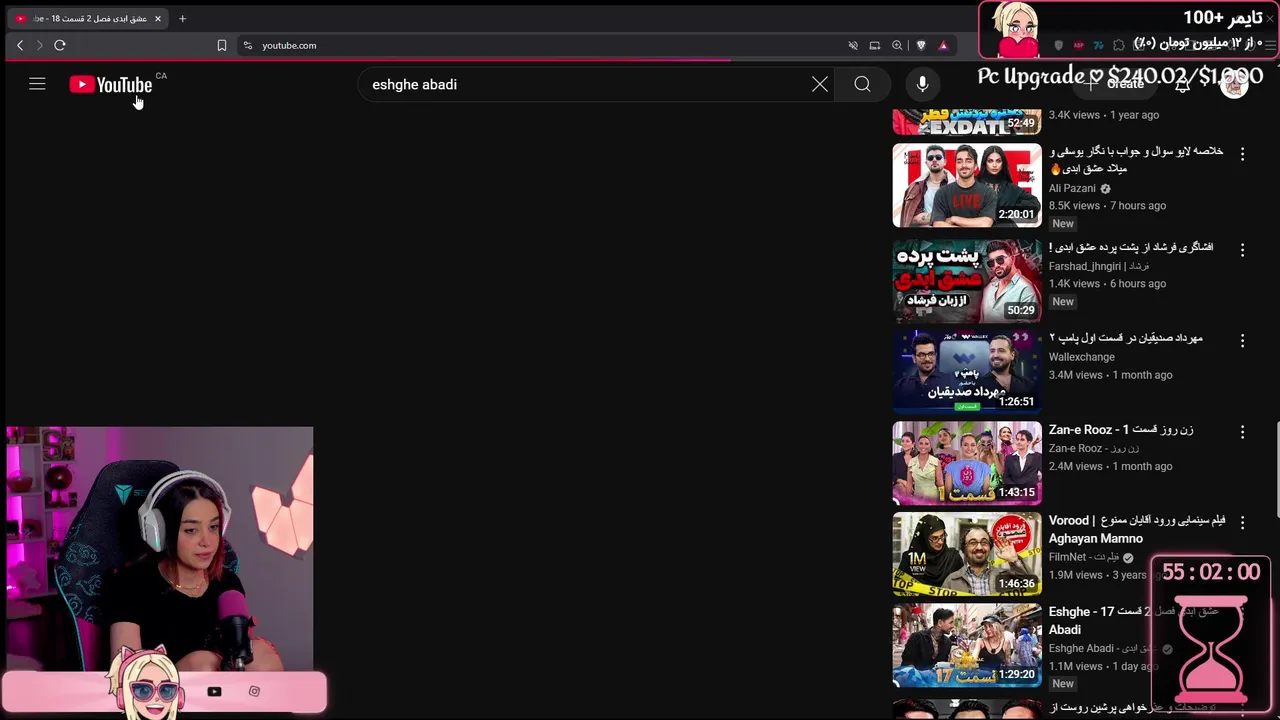Open a new browser tab

click(182, 18)
